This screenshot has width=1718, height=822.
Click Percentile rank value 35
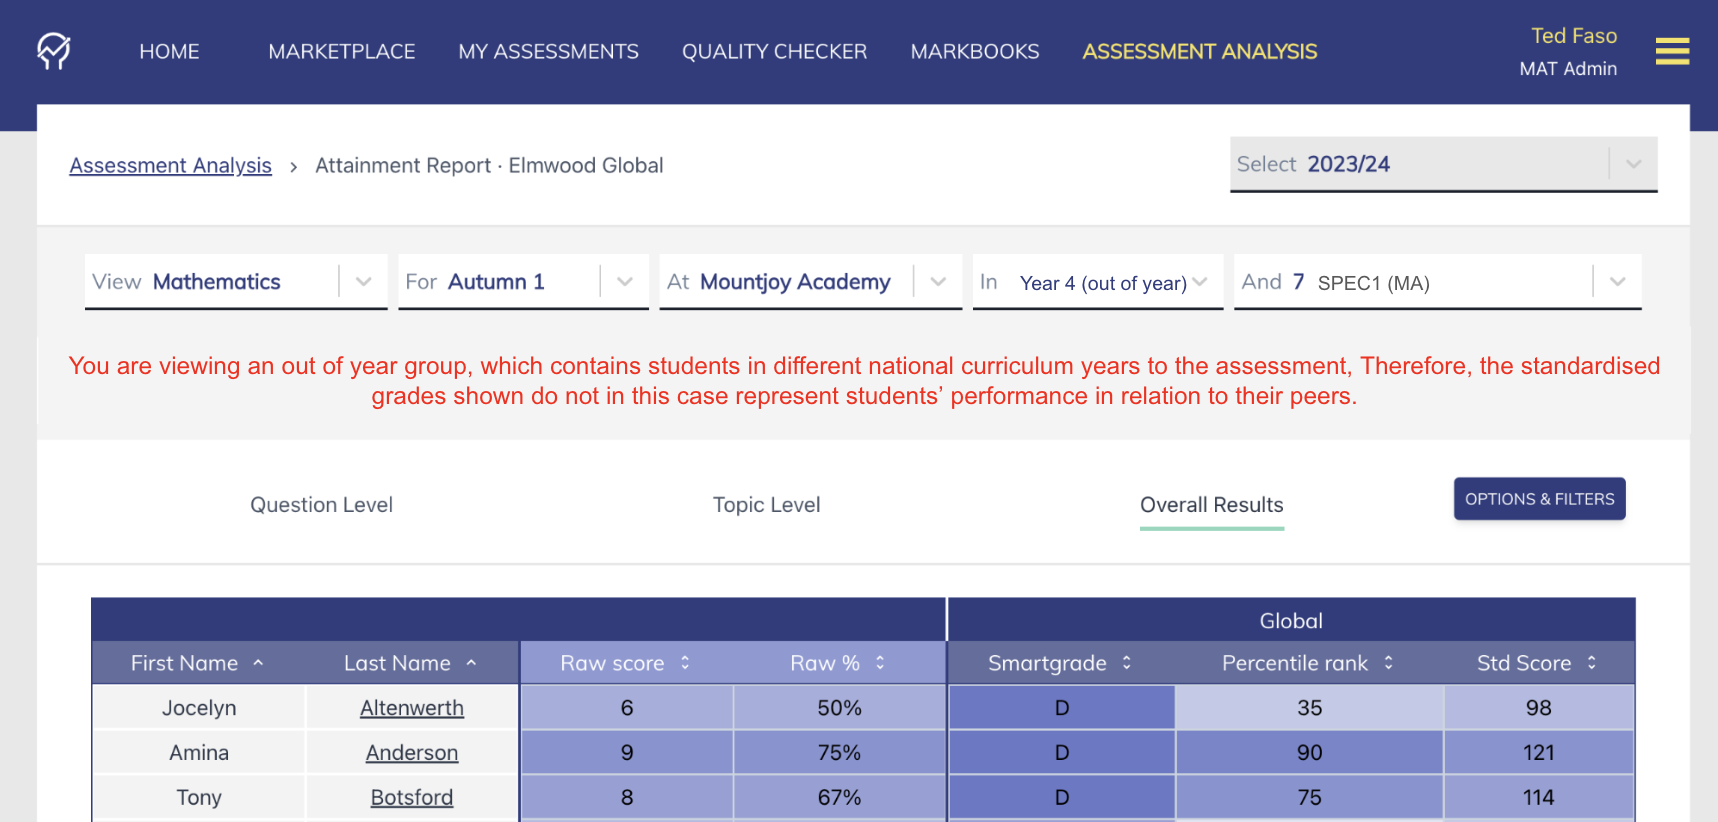1309,708
